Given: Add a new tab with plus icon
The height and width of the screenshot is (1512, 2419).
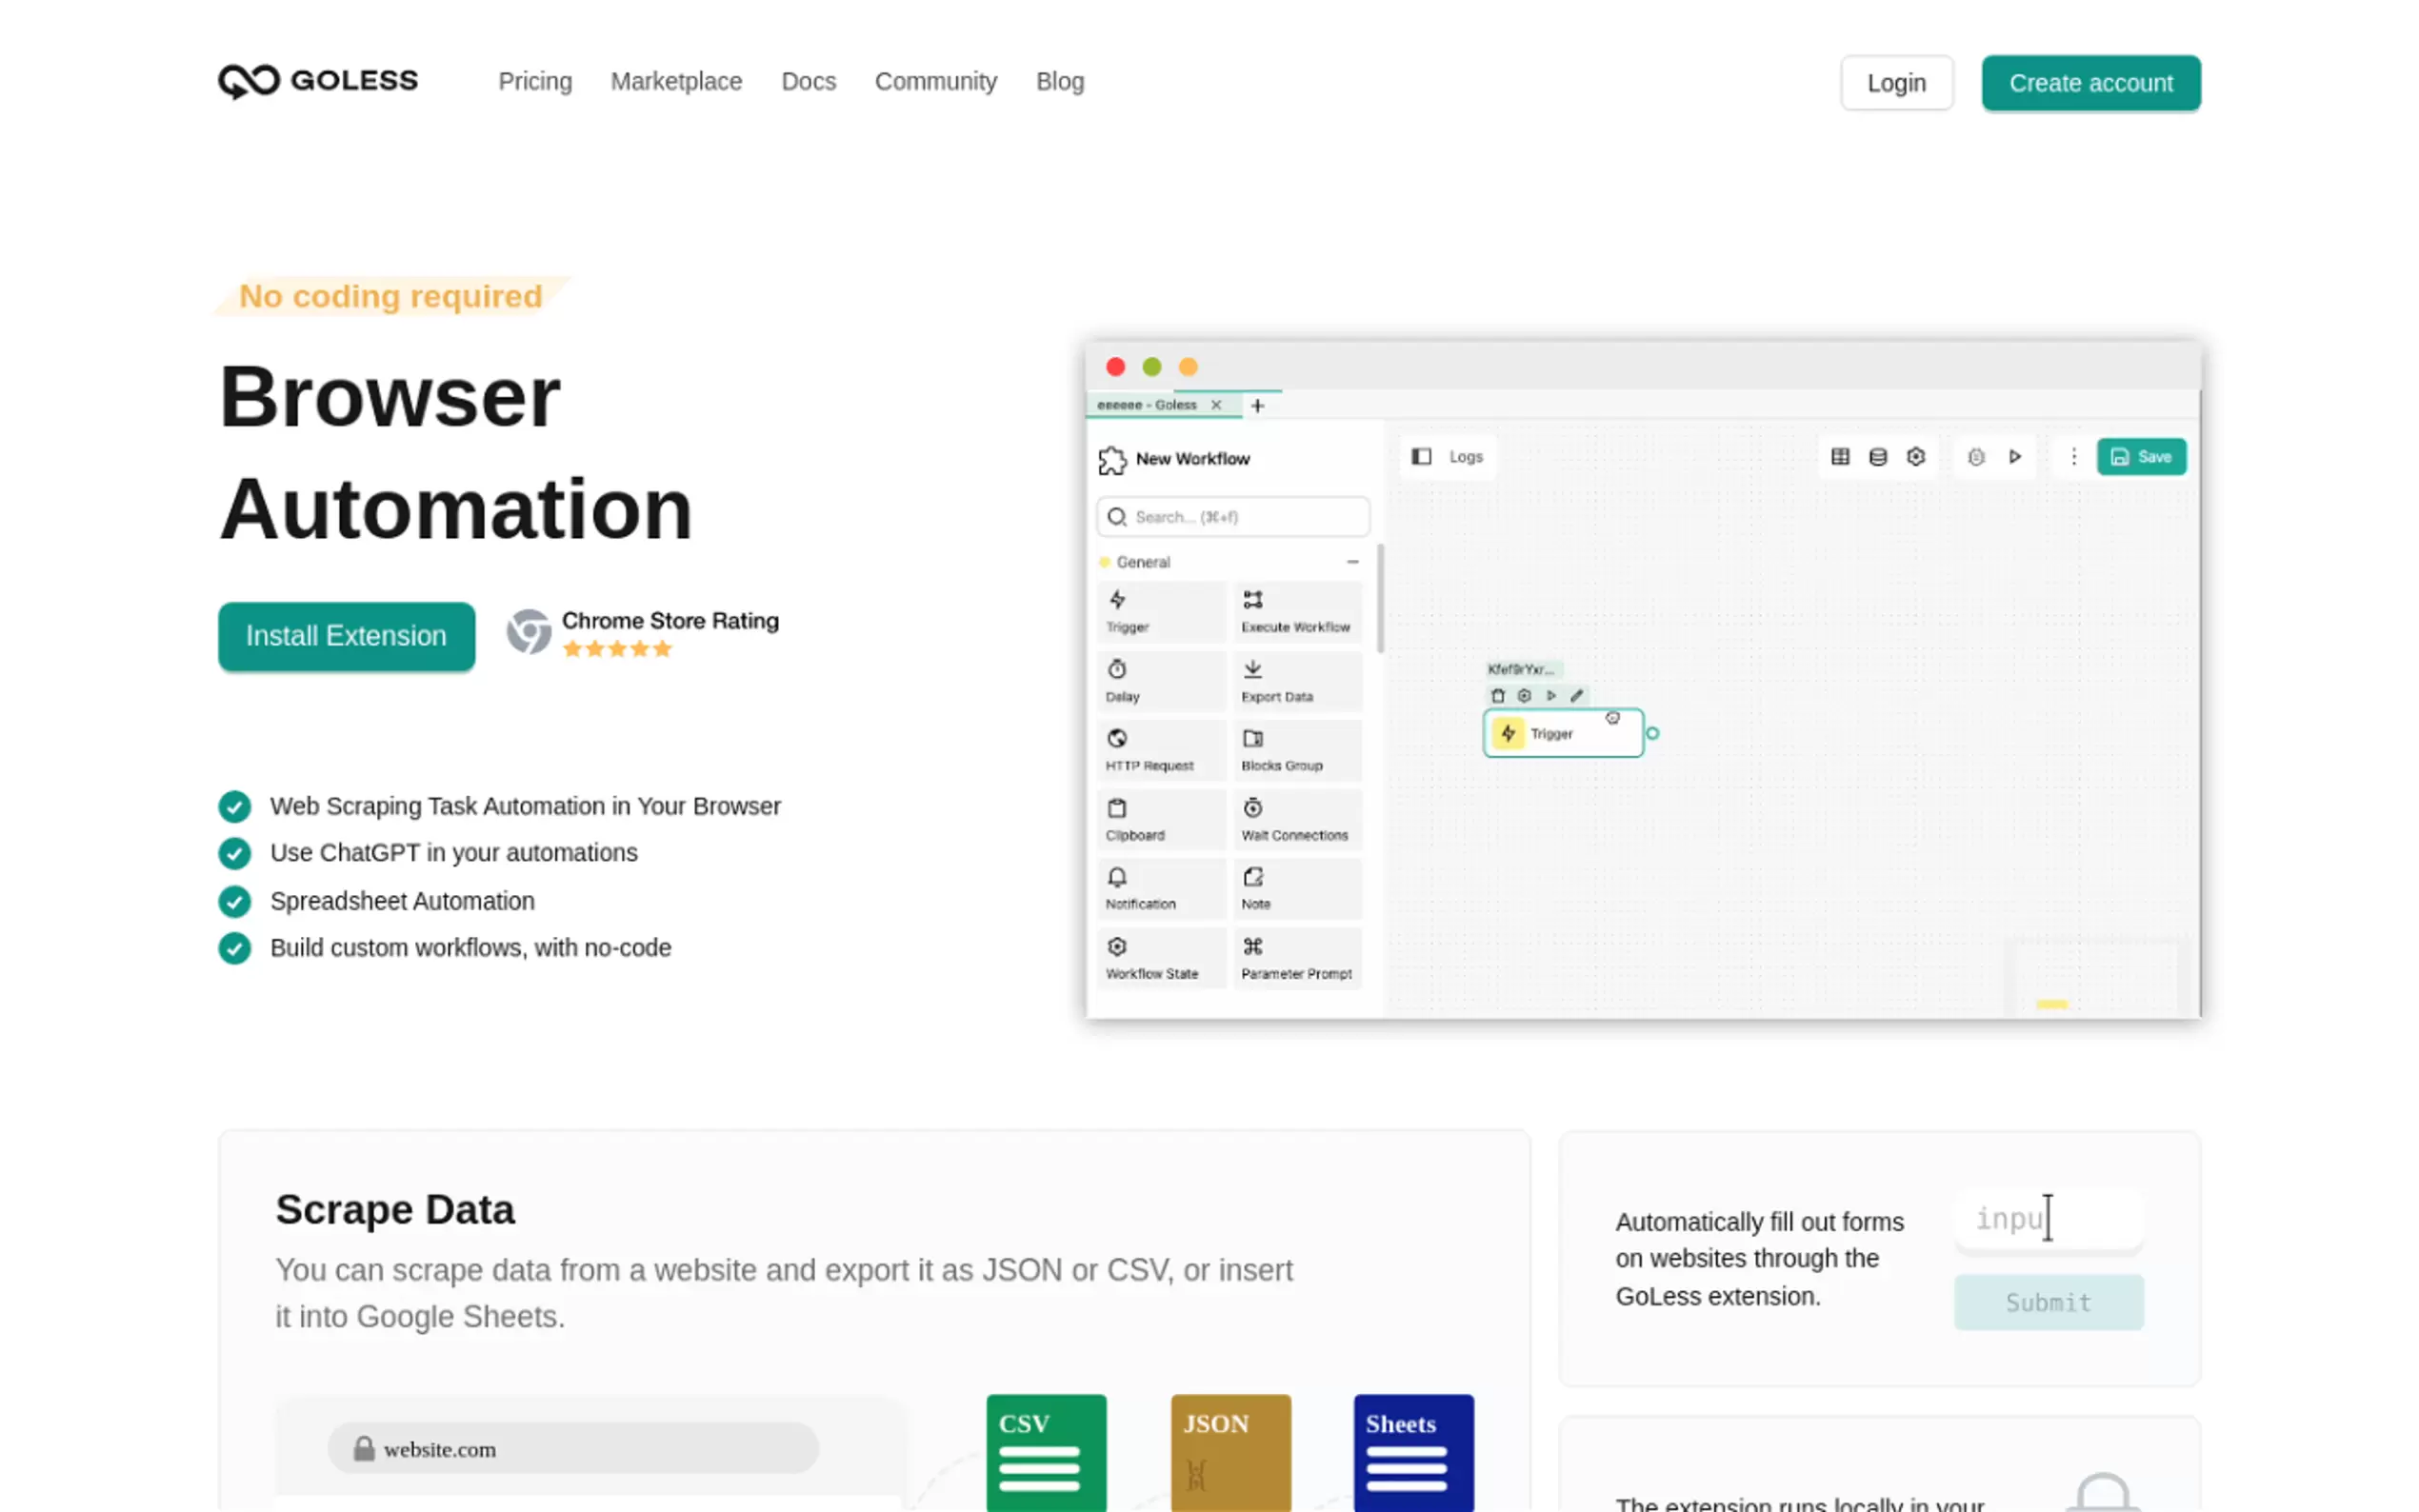Looking at the screenshot, I should (x=1257, y=405).
